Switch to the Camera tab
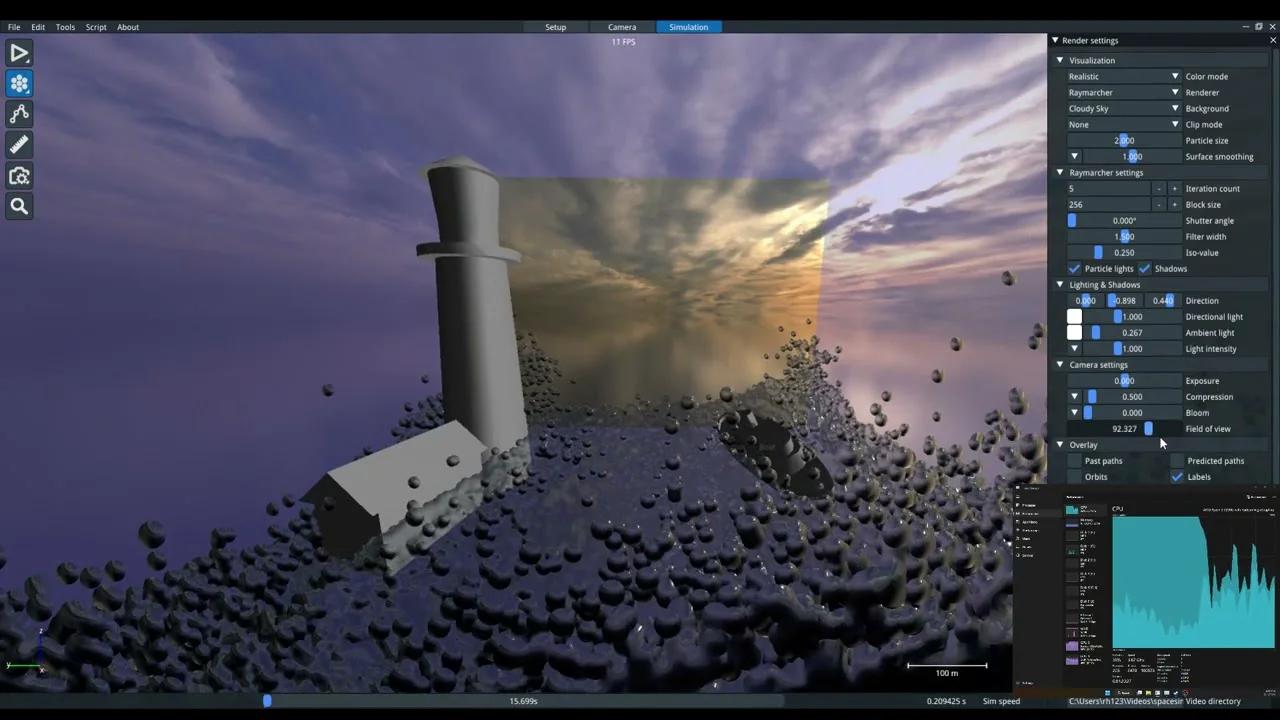Image resolution: width=1280 pixels, height=720 pixels. tap(621, 27)
